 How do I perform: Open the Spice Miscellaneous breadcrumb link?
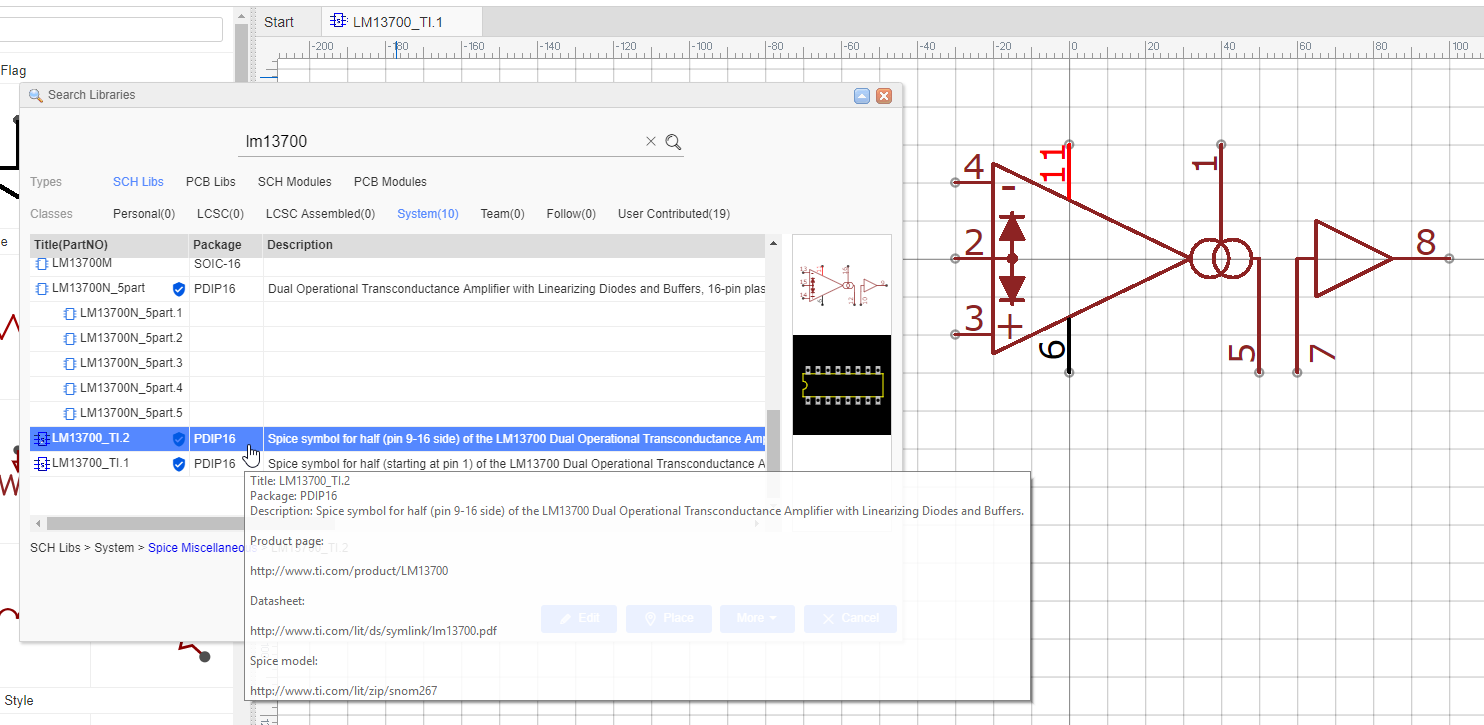(x=196, y=548)
